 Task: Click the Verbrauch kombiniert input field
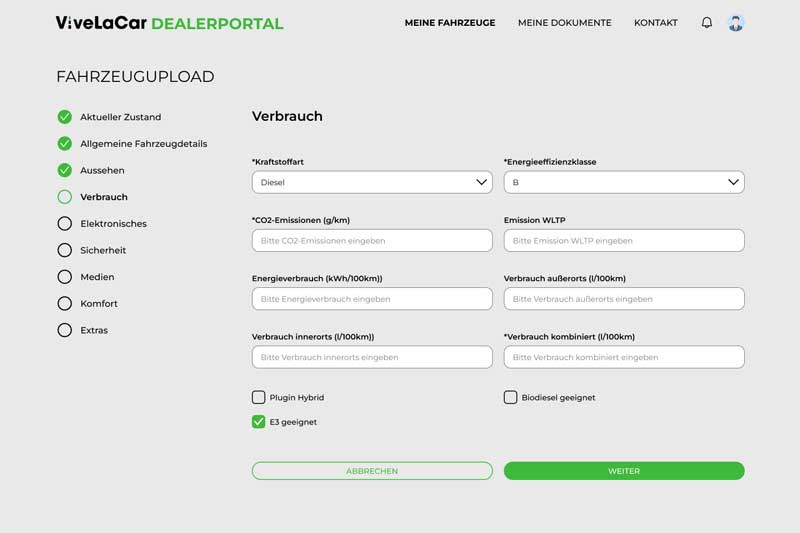click(x=624, y=357)
